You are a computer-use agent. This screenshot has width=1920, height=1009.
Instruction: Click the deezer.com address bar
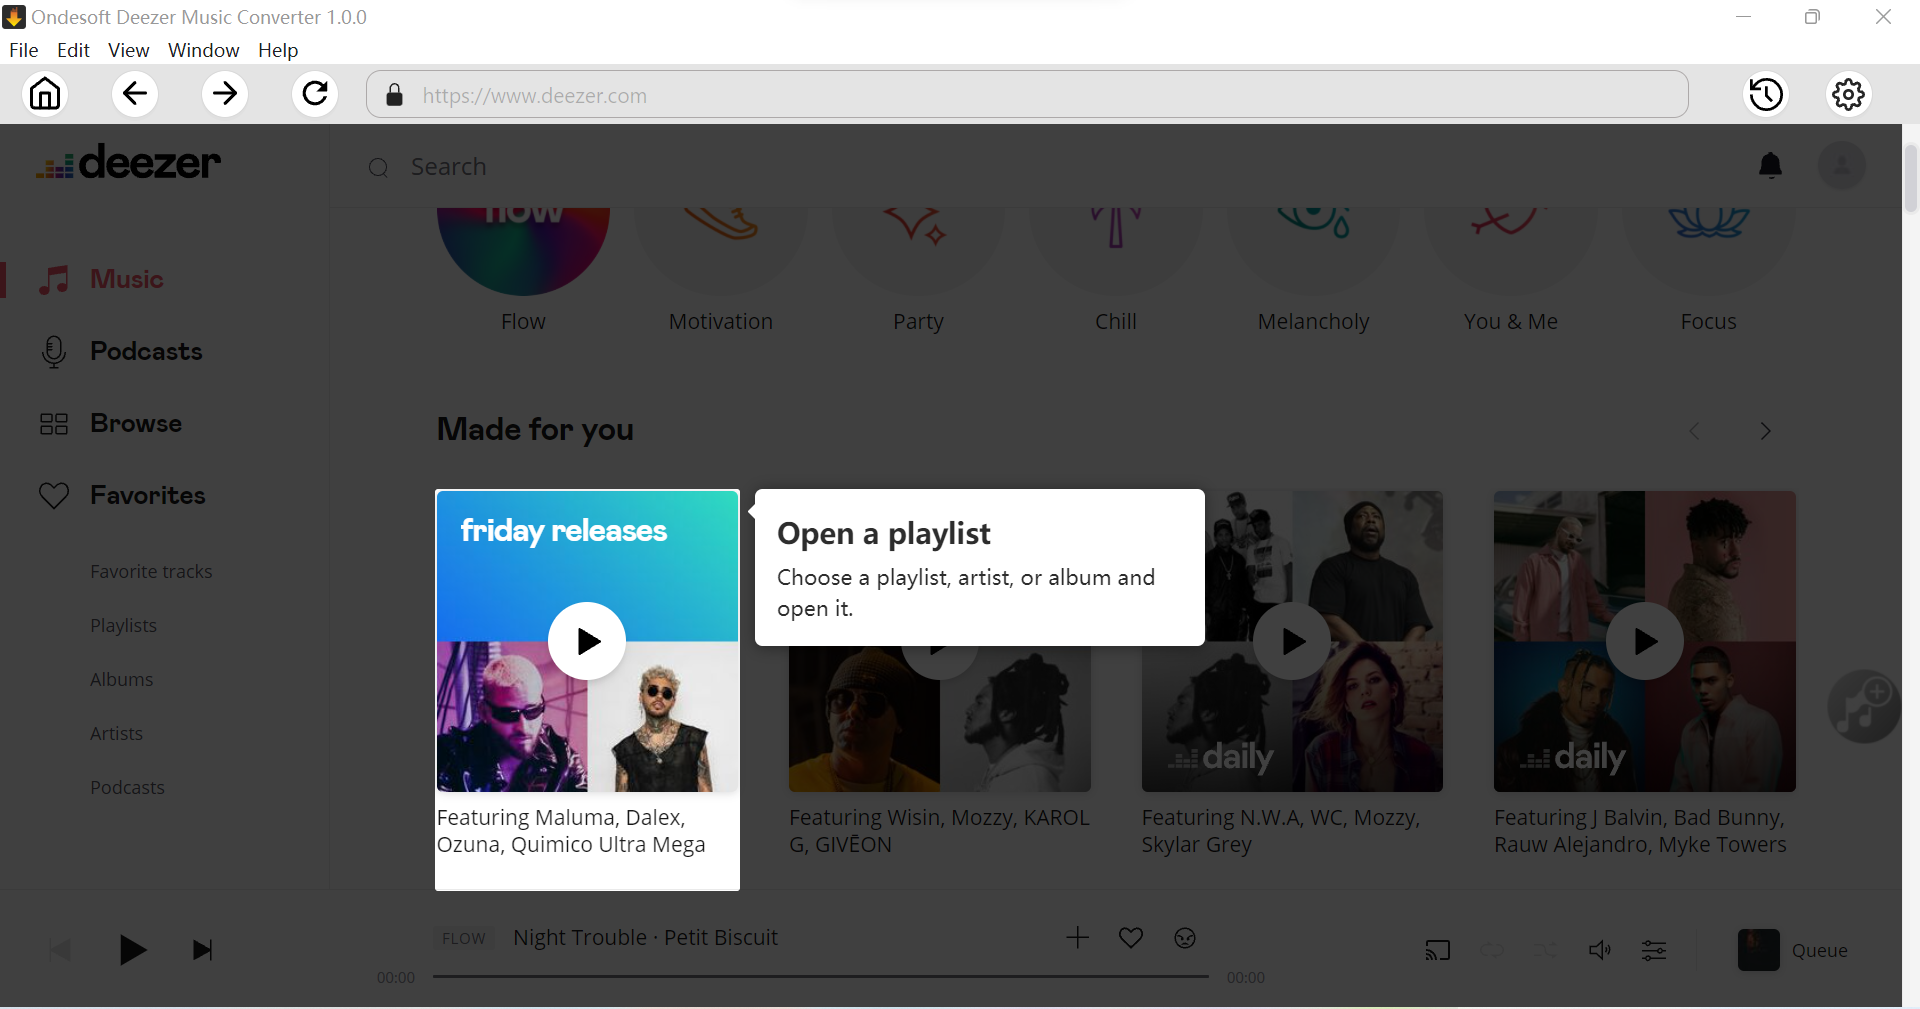point(1027,95)
